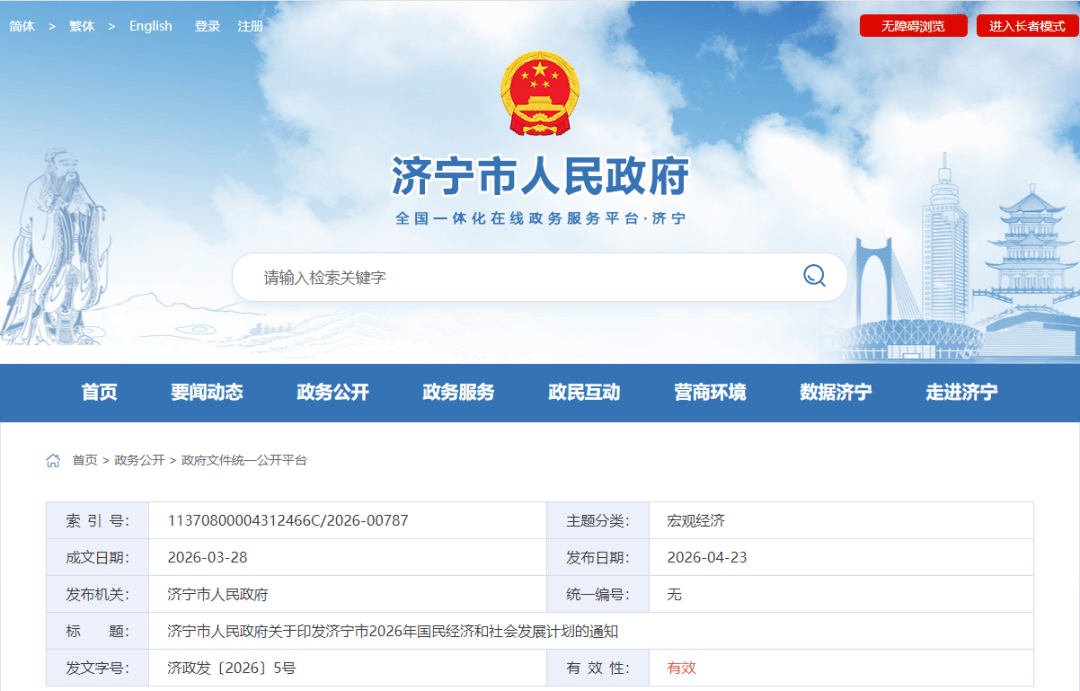The height and width of the screenshot is (691, 1080).
Task: Open the 登录 login link
Action: [x=207, y=26]
